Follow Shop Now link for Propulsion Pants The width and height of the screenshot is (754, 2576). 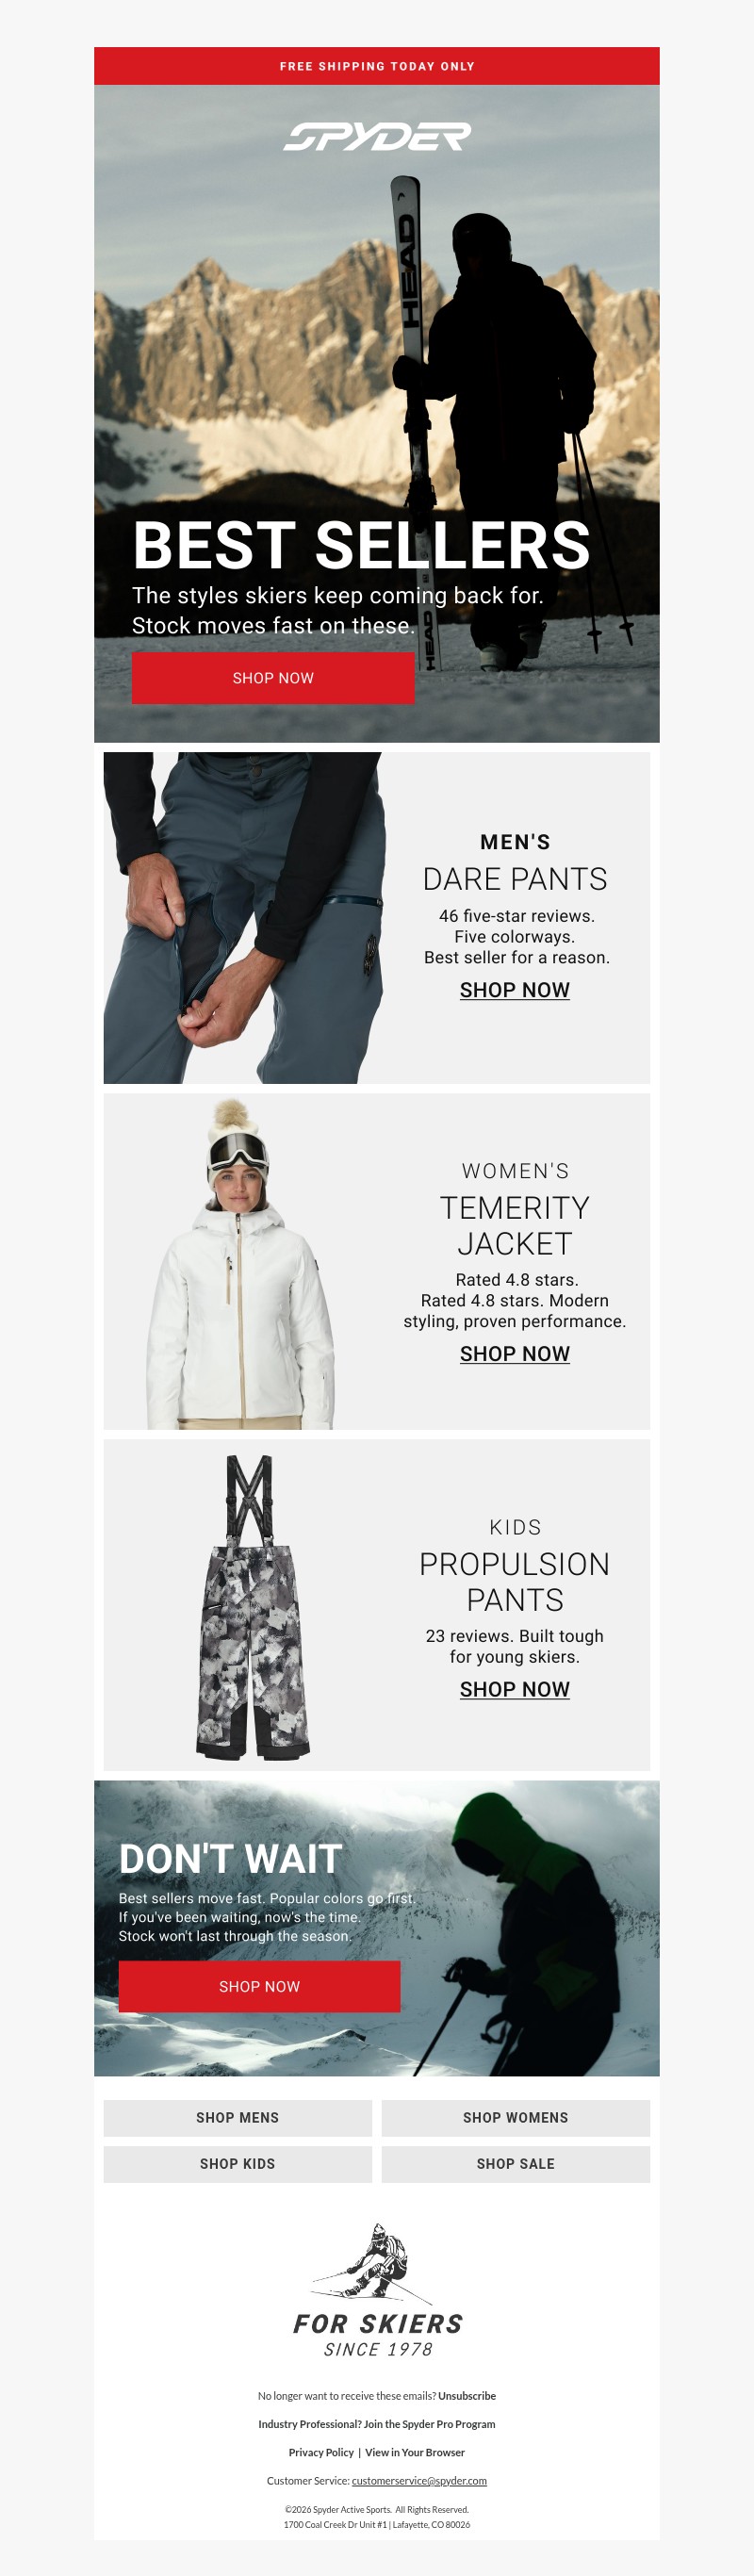pyautogui.click(x=515, y=1690)
